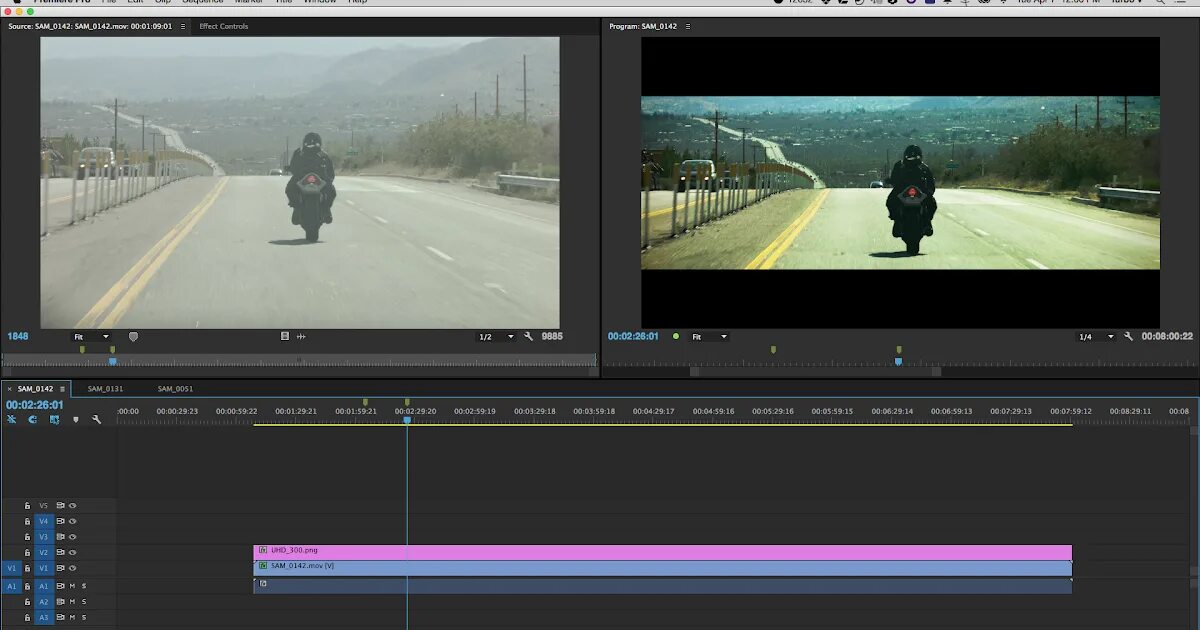The height and width of the screenshot is (630, 1200).
Task: Open the SAM_0051 sequence tab
Action: coord(175,389)
